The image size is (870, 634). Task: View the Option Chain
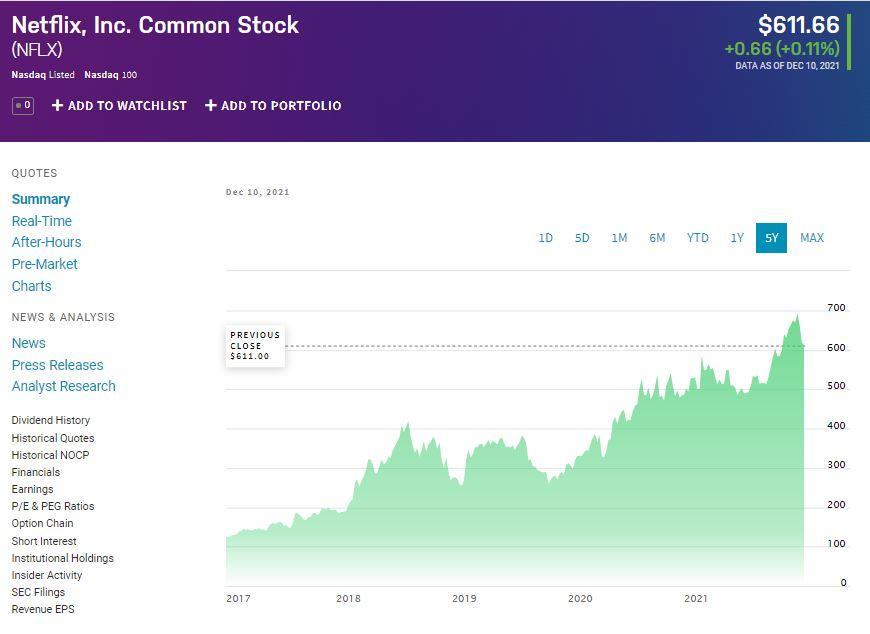click(x=42, y=523)
